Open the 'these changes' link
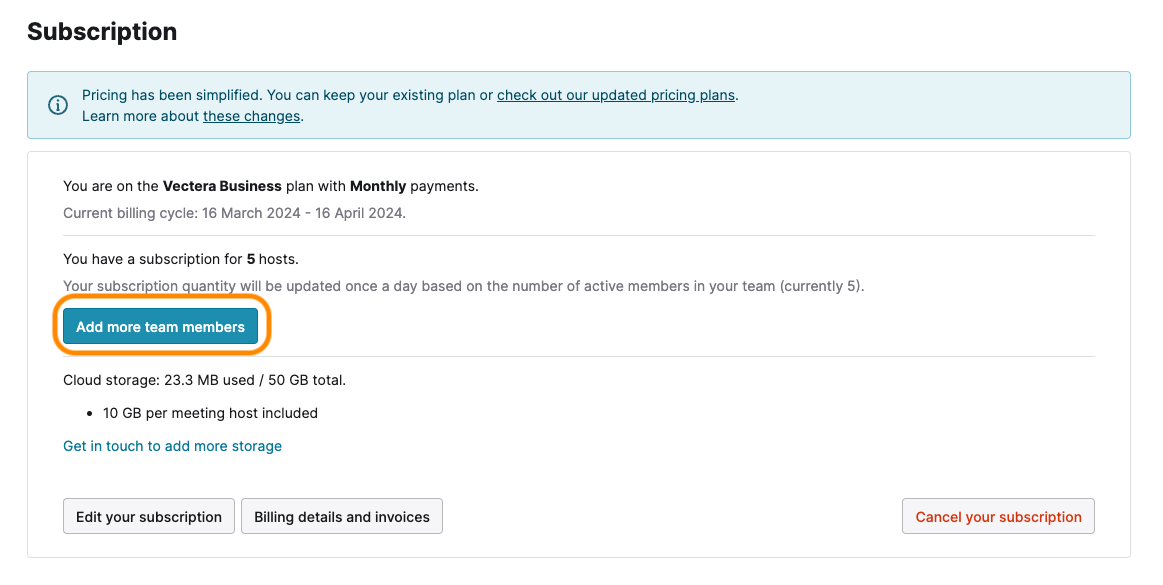Screen dimensions: 1163x585 pos(251,116)
